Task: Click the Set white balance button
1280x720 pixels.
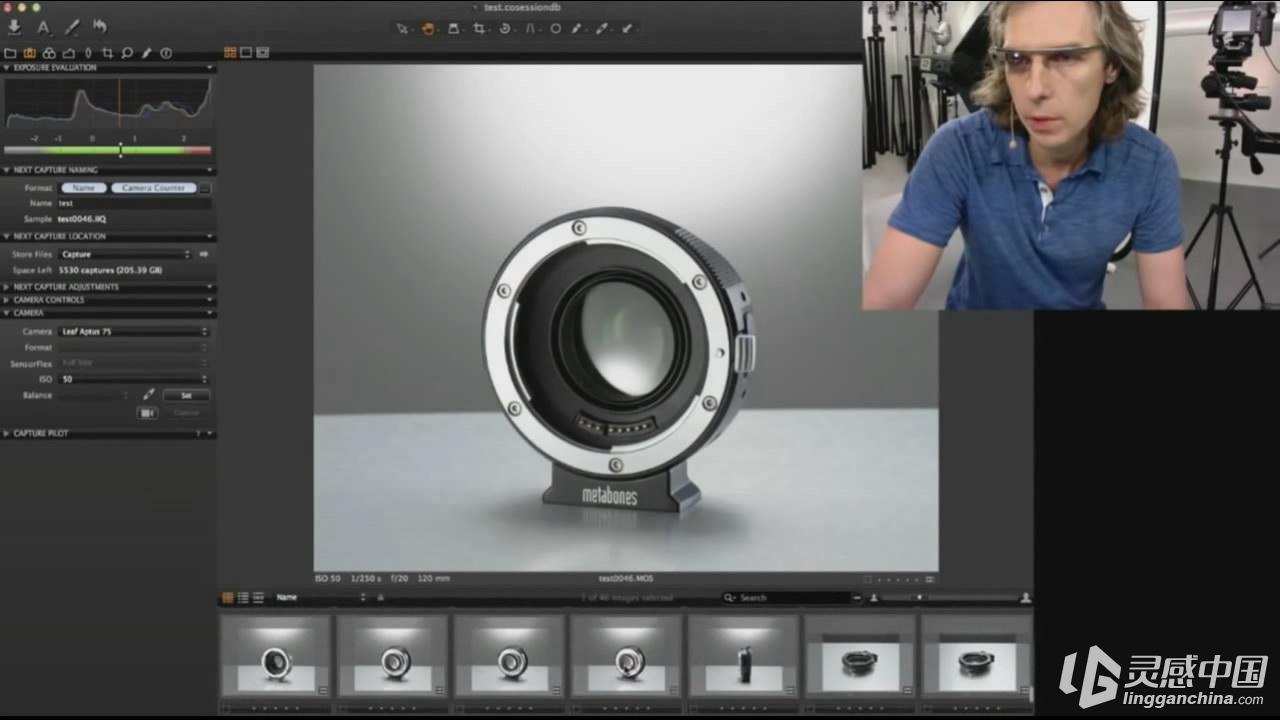Action: coord(186,395)
